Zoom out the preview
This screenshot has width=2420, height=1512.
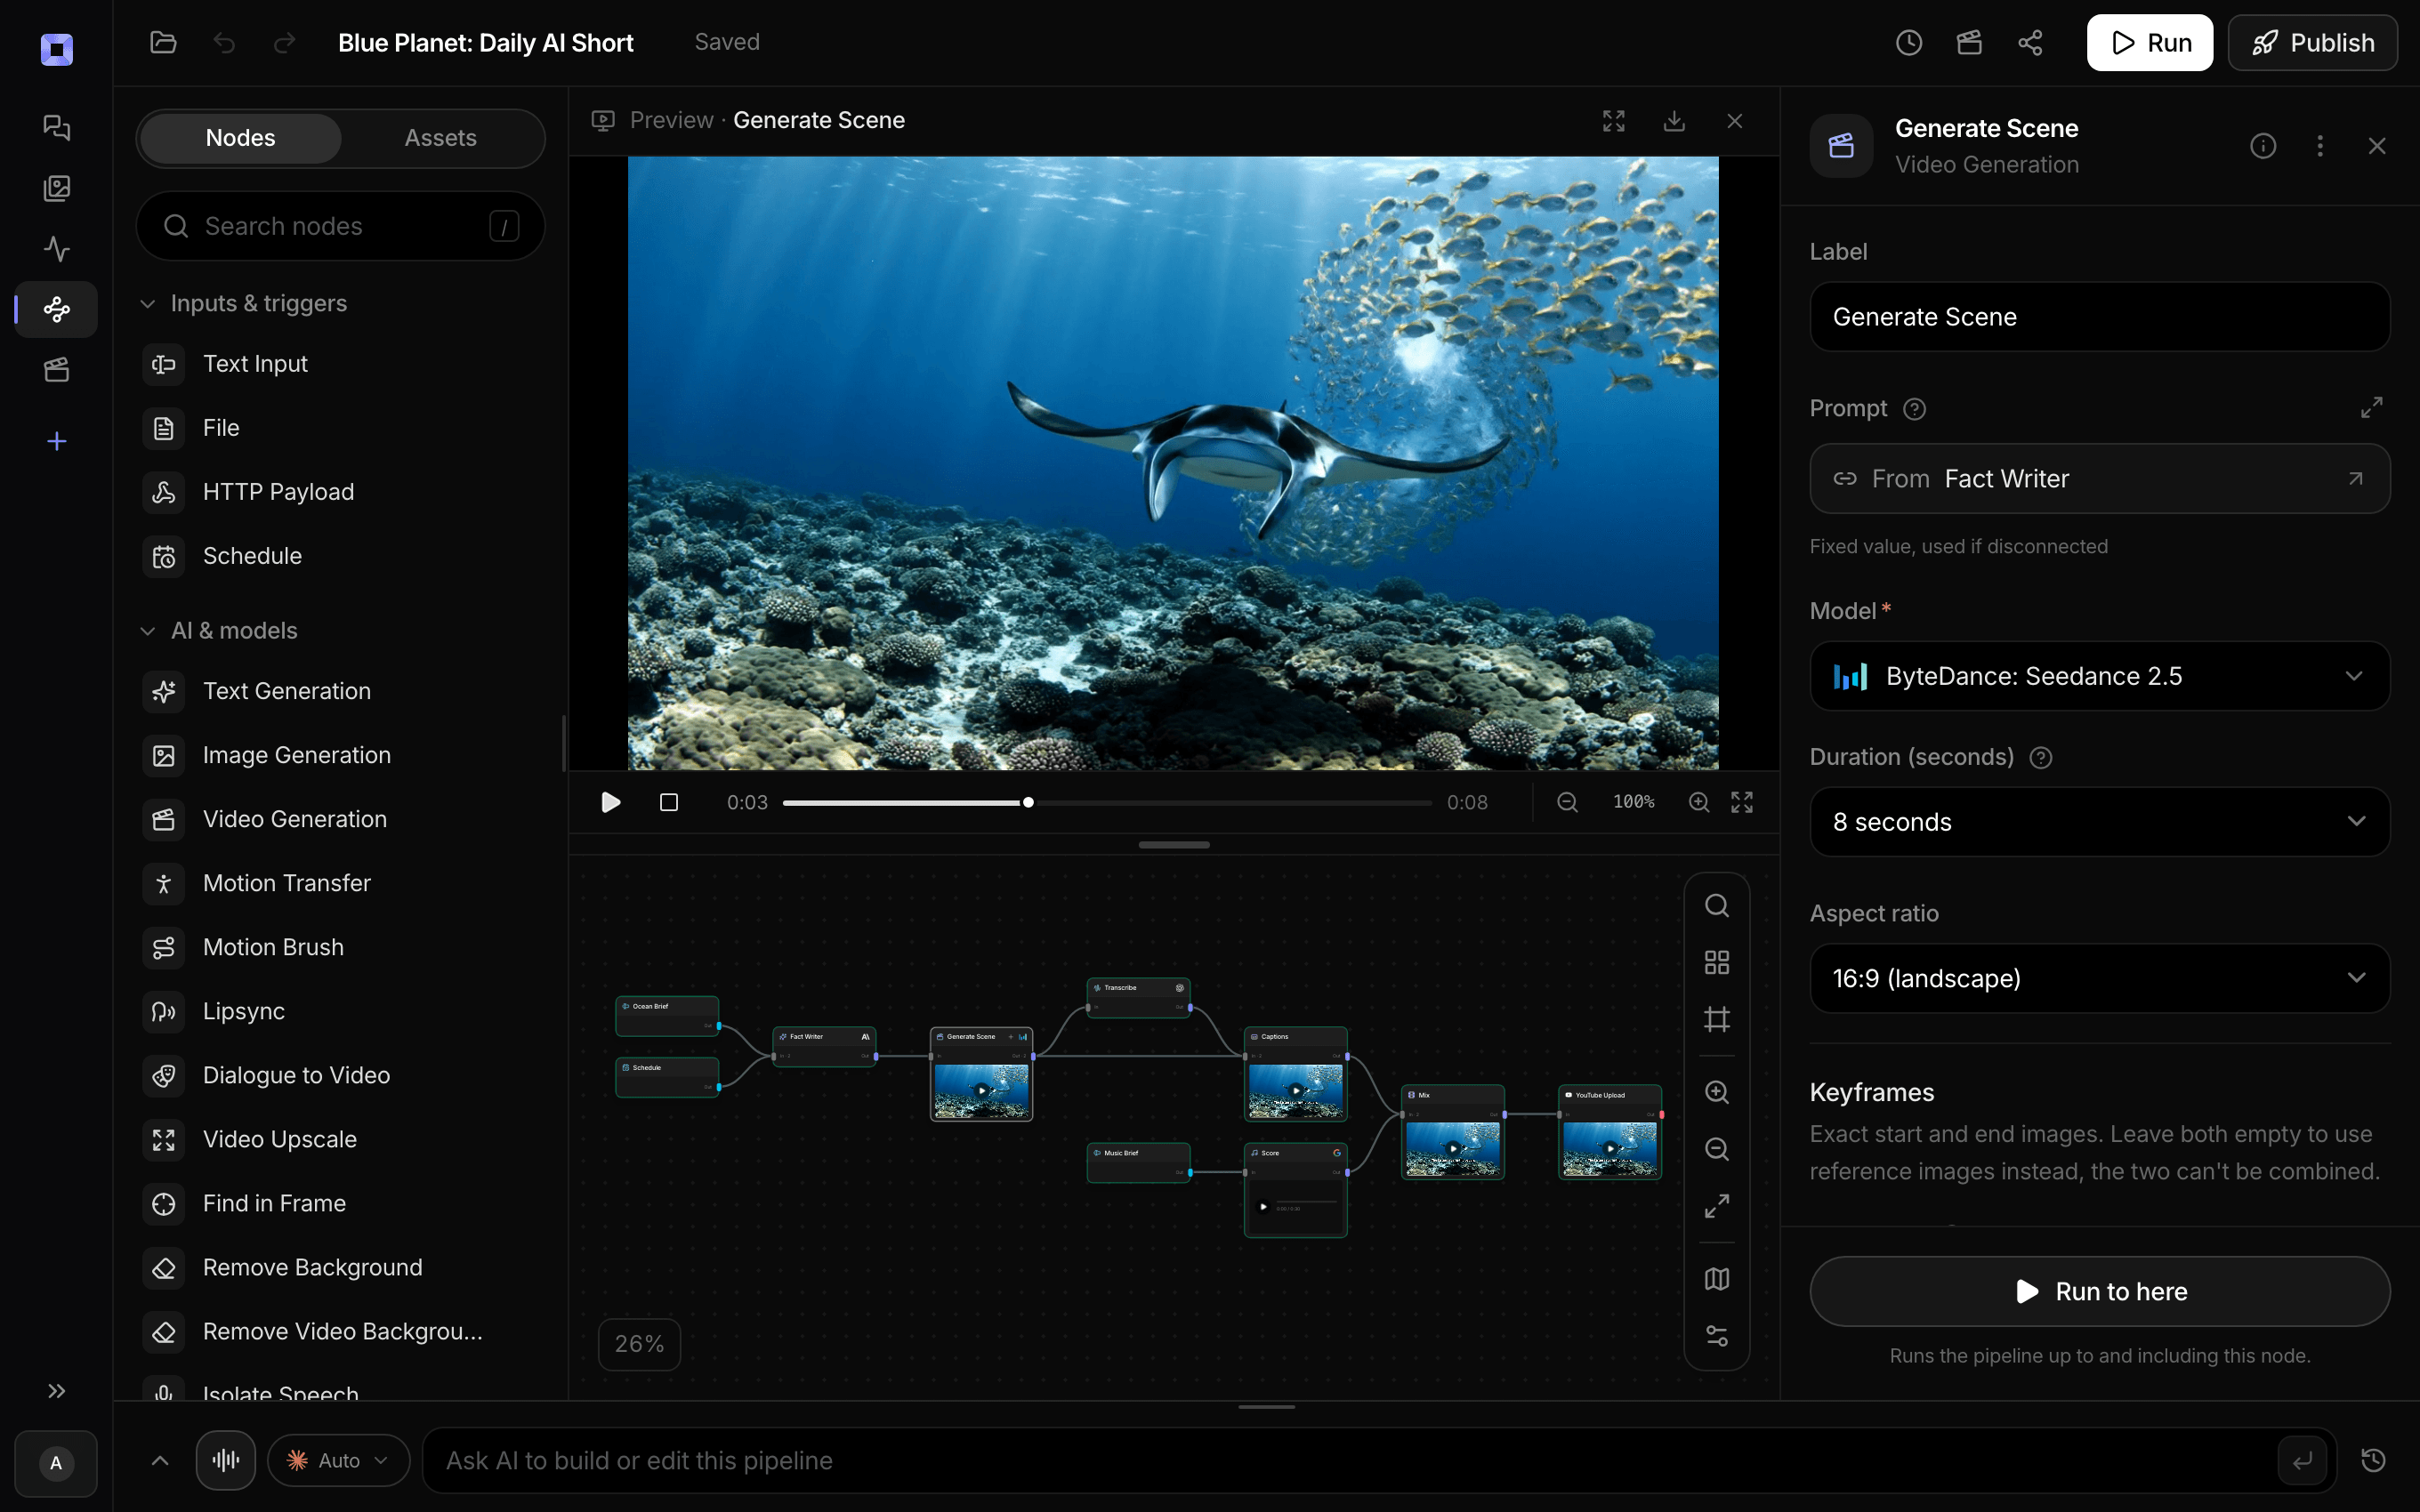(x=1567, y=802)
